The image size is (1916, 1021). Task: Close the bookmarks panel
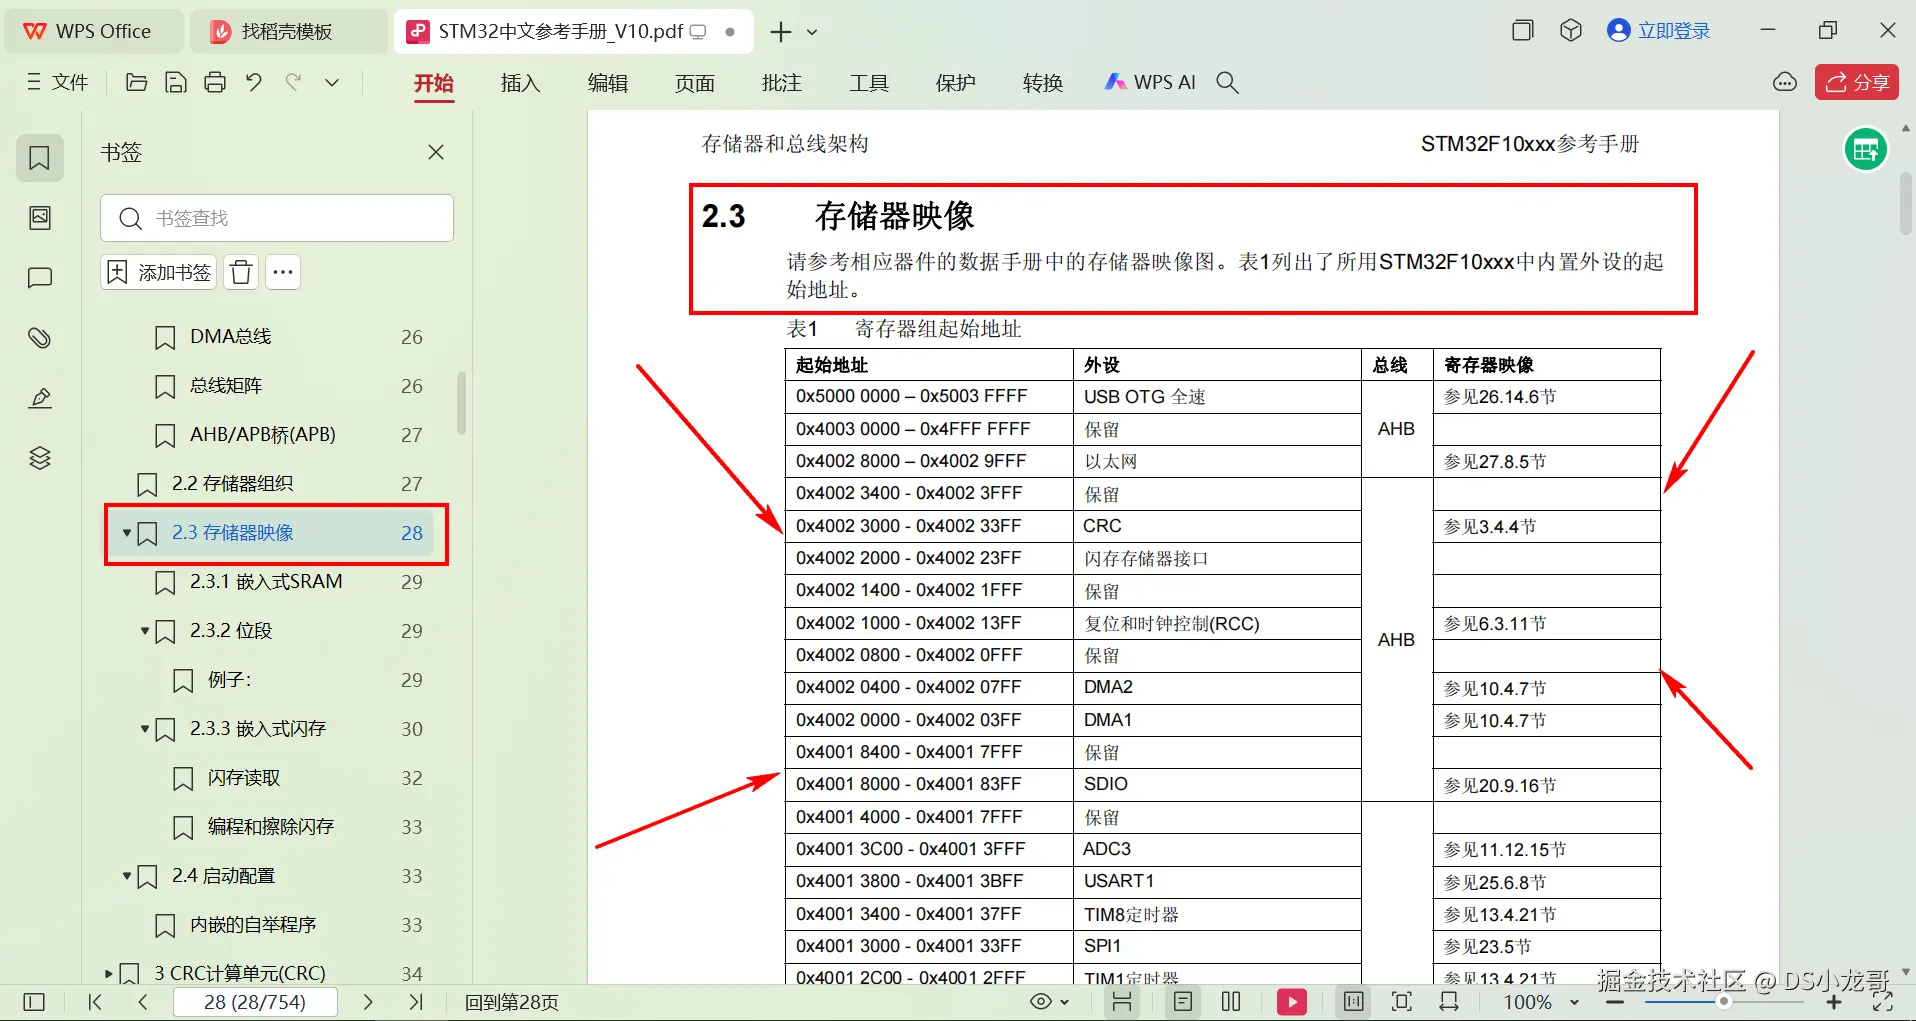[436, 152]
